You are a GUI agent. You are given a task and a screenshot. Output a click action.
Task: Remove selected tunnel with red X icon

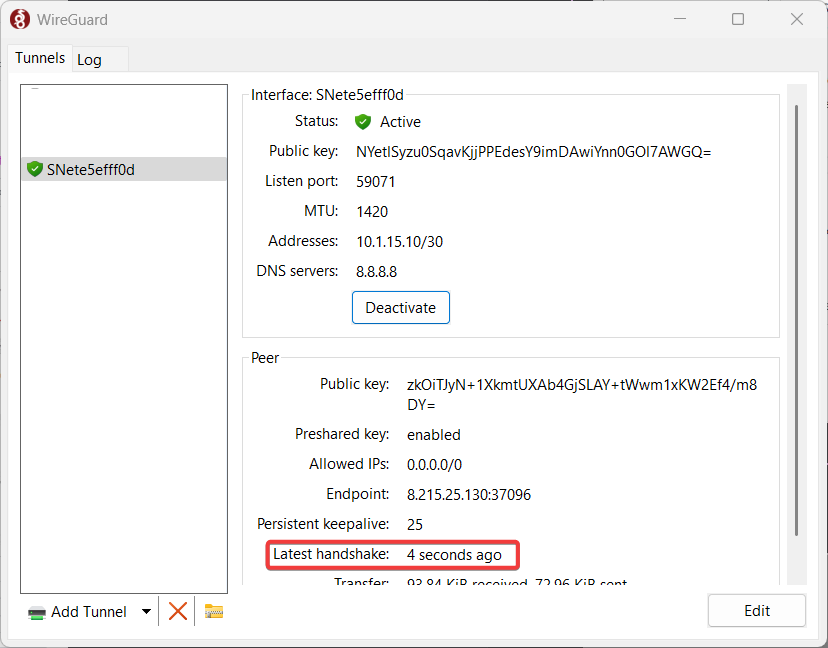pyautogui.click(x=177, y=612)
